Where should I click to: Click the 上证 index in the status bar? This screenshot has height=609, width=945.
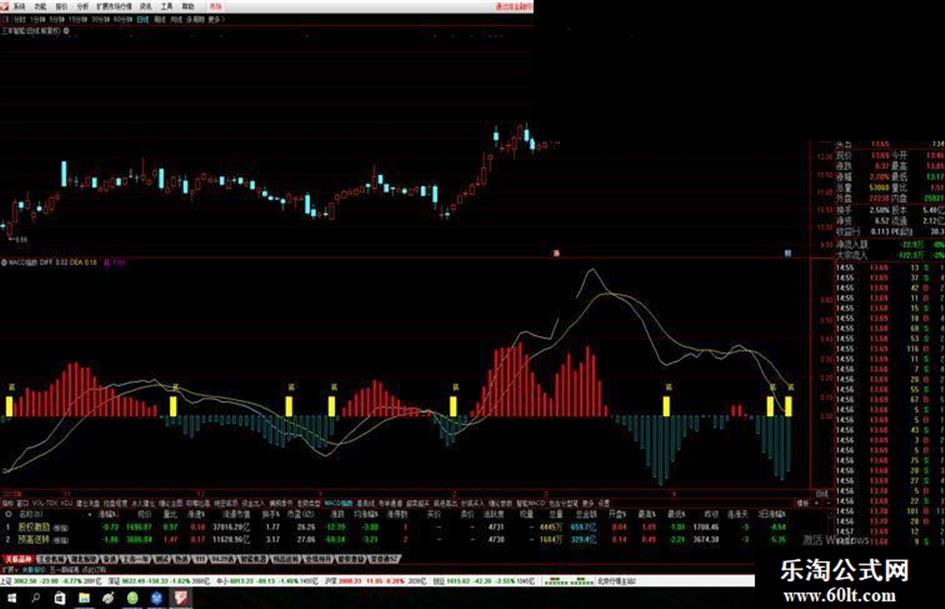pyautogui.click(x=52, y=581)
